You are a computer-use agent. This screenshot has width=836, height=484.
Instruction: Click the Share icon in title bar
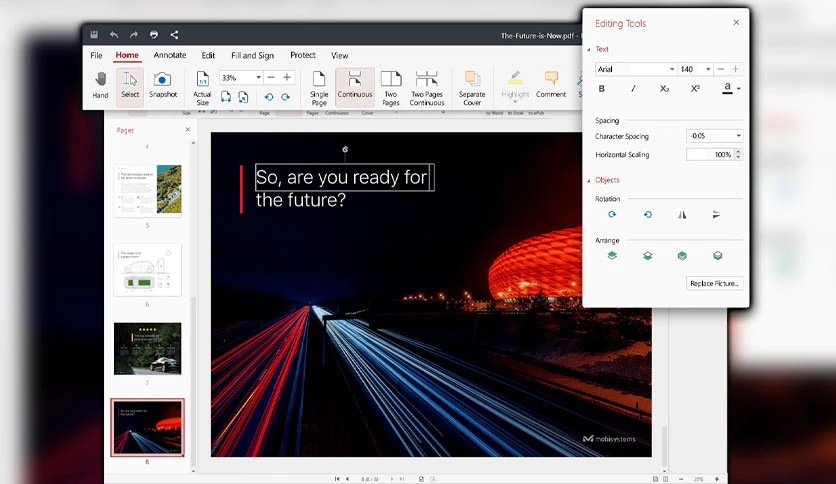tap(174, 35)
